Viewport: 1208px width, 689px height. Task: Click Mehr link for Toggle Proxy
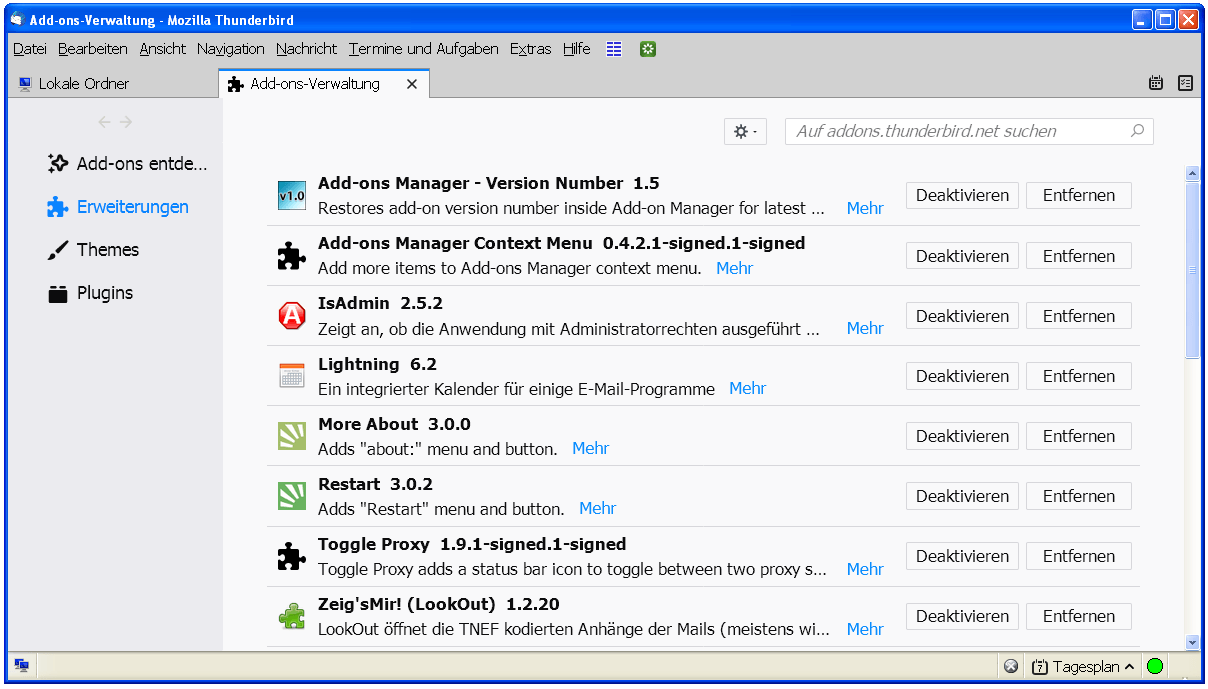tap(865, 569)
